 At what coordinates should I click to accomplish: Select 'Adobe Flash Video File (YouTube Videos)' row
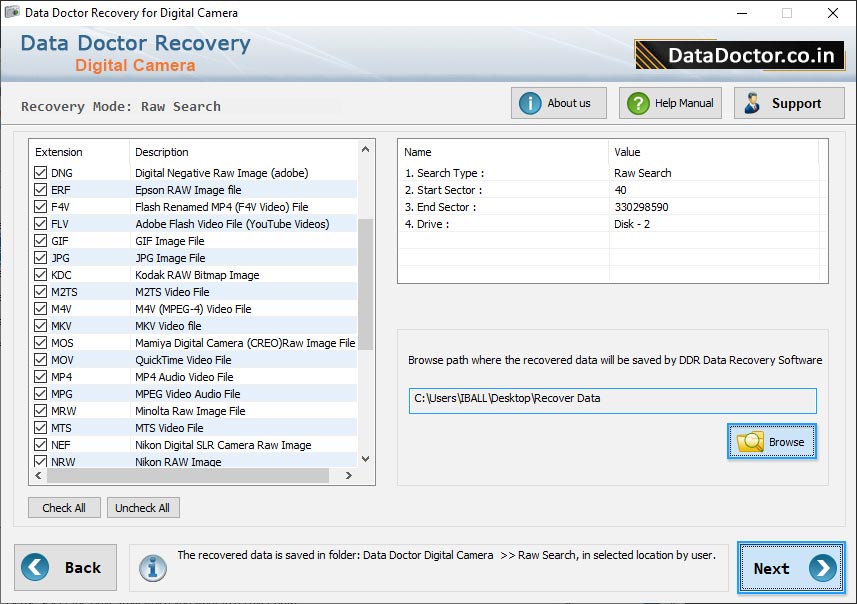point(194,224)
